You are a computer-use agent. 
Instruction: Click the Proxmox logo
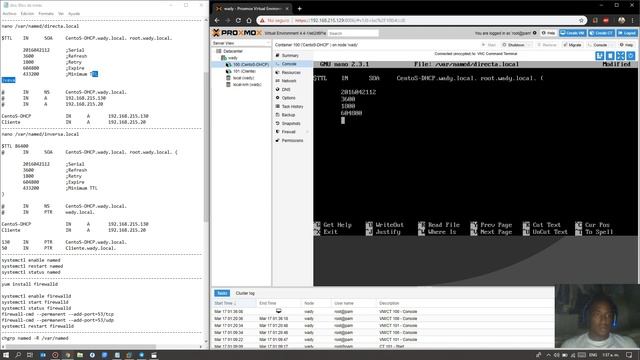point(237,33)
